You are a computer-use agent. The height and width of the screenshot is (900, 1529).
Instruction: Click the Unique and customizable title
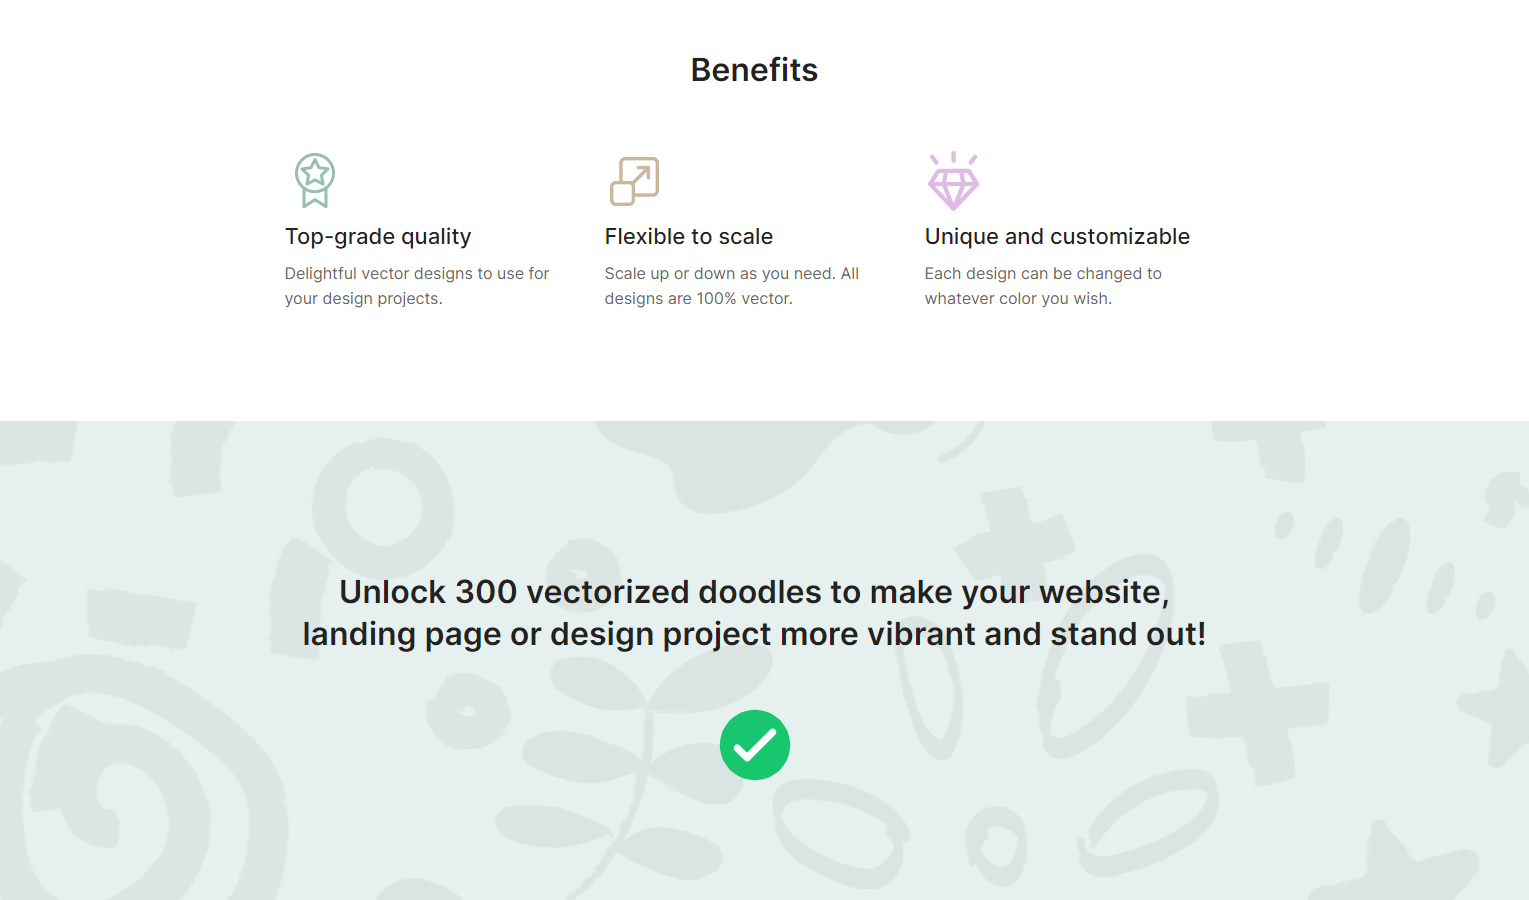click(1057, 237)
